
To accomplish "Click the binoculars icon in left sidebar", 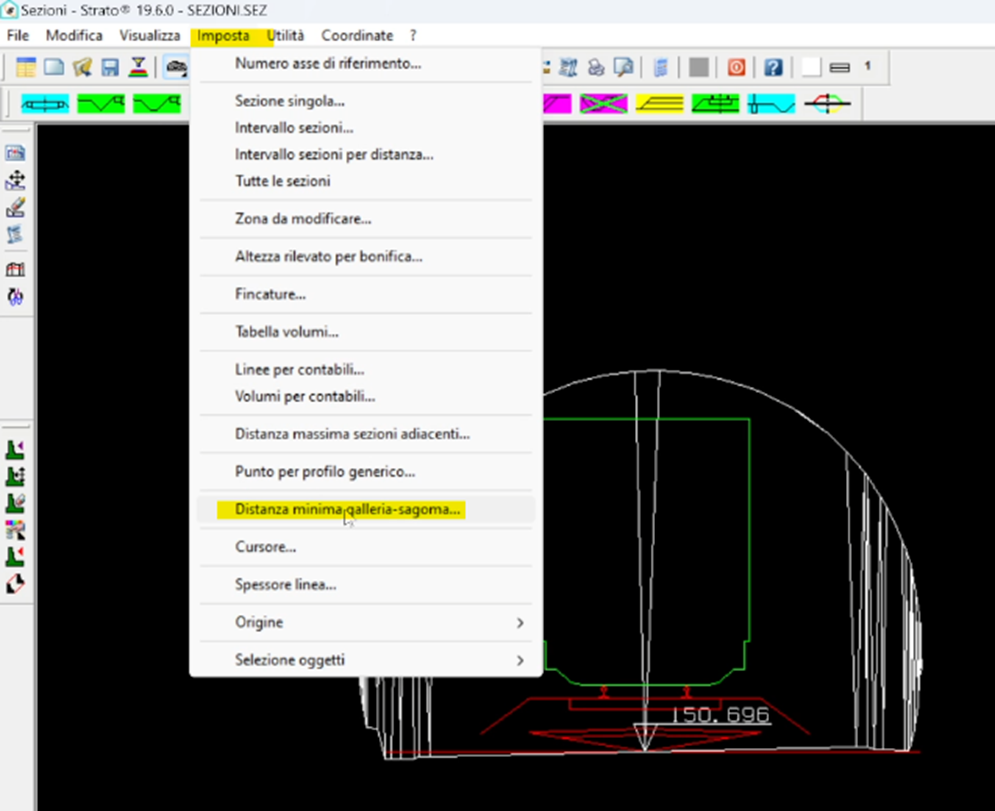I will tap(15, 297).
